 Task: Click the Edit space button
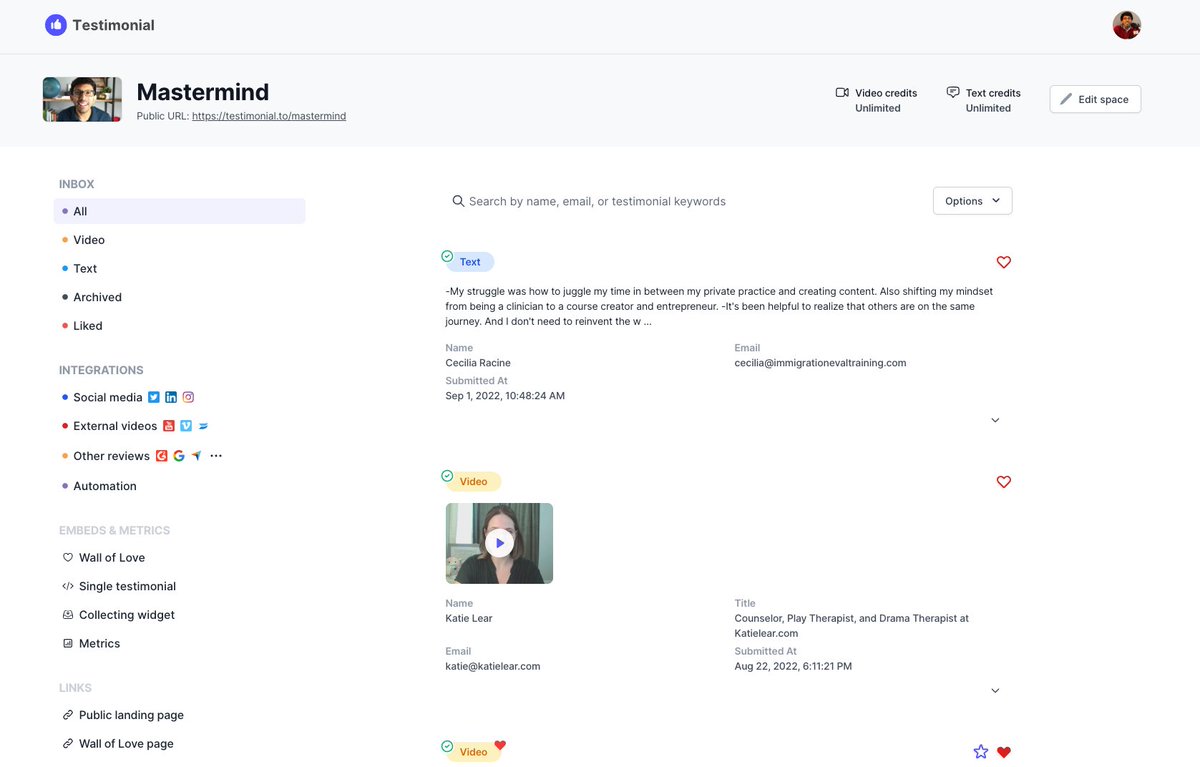(x=1095, y=99)
